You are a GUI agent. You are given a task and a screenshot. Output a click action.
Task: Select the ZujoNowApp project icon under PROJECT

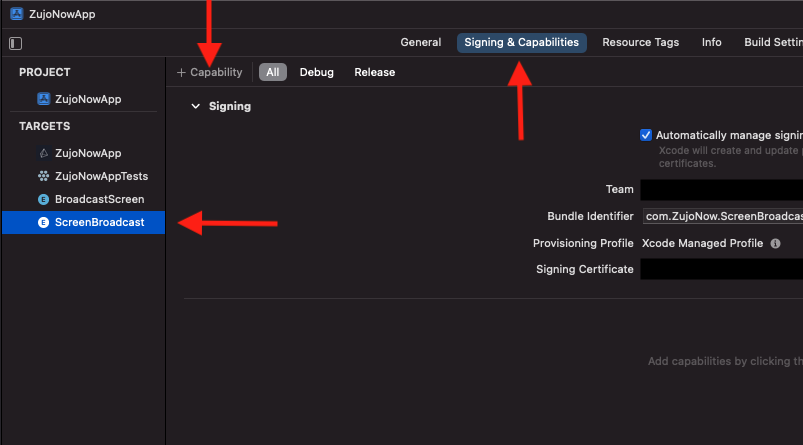tap(44, 99)
